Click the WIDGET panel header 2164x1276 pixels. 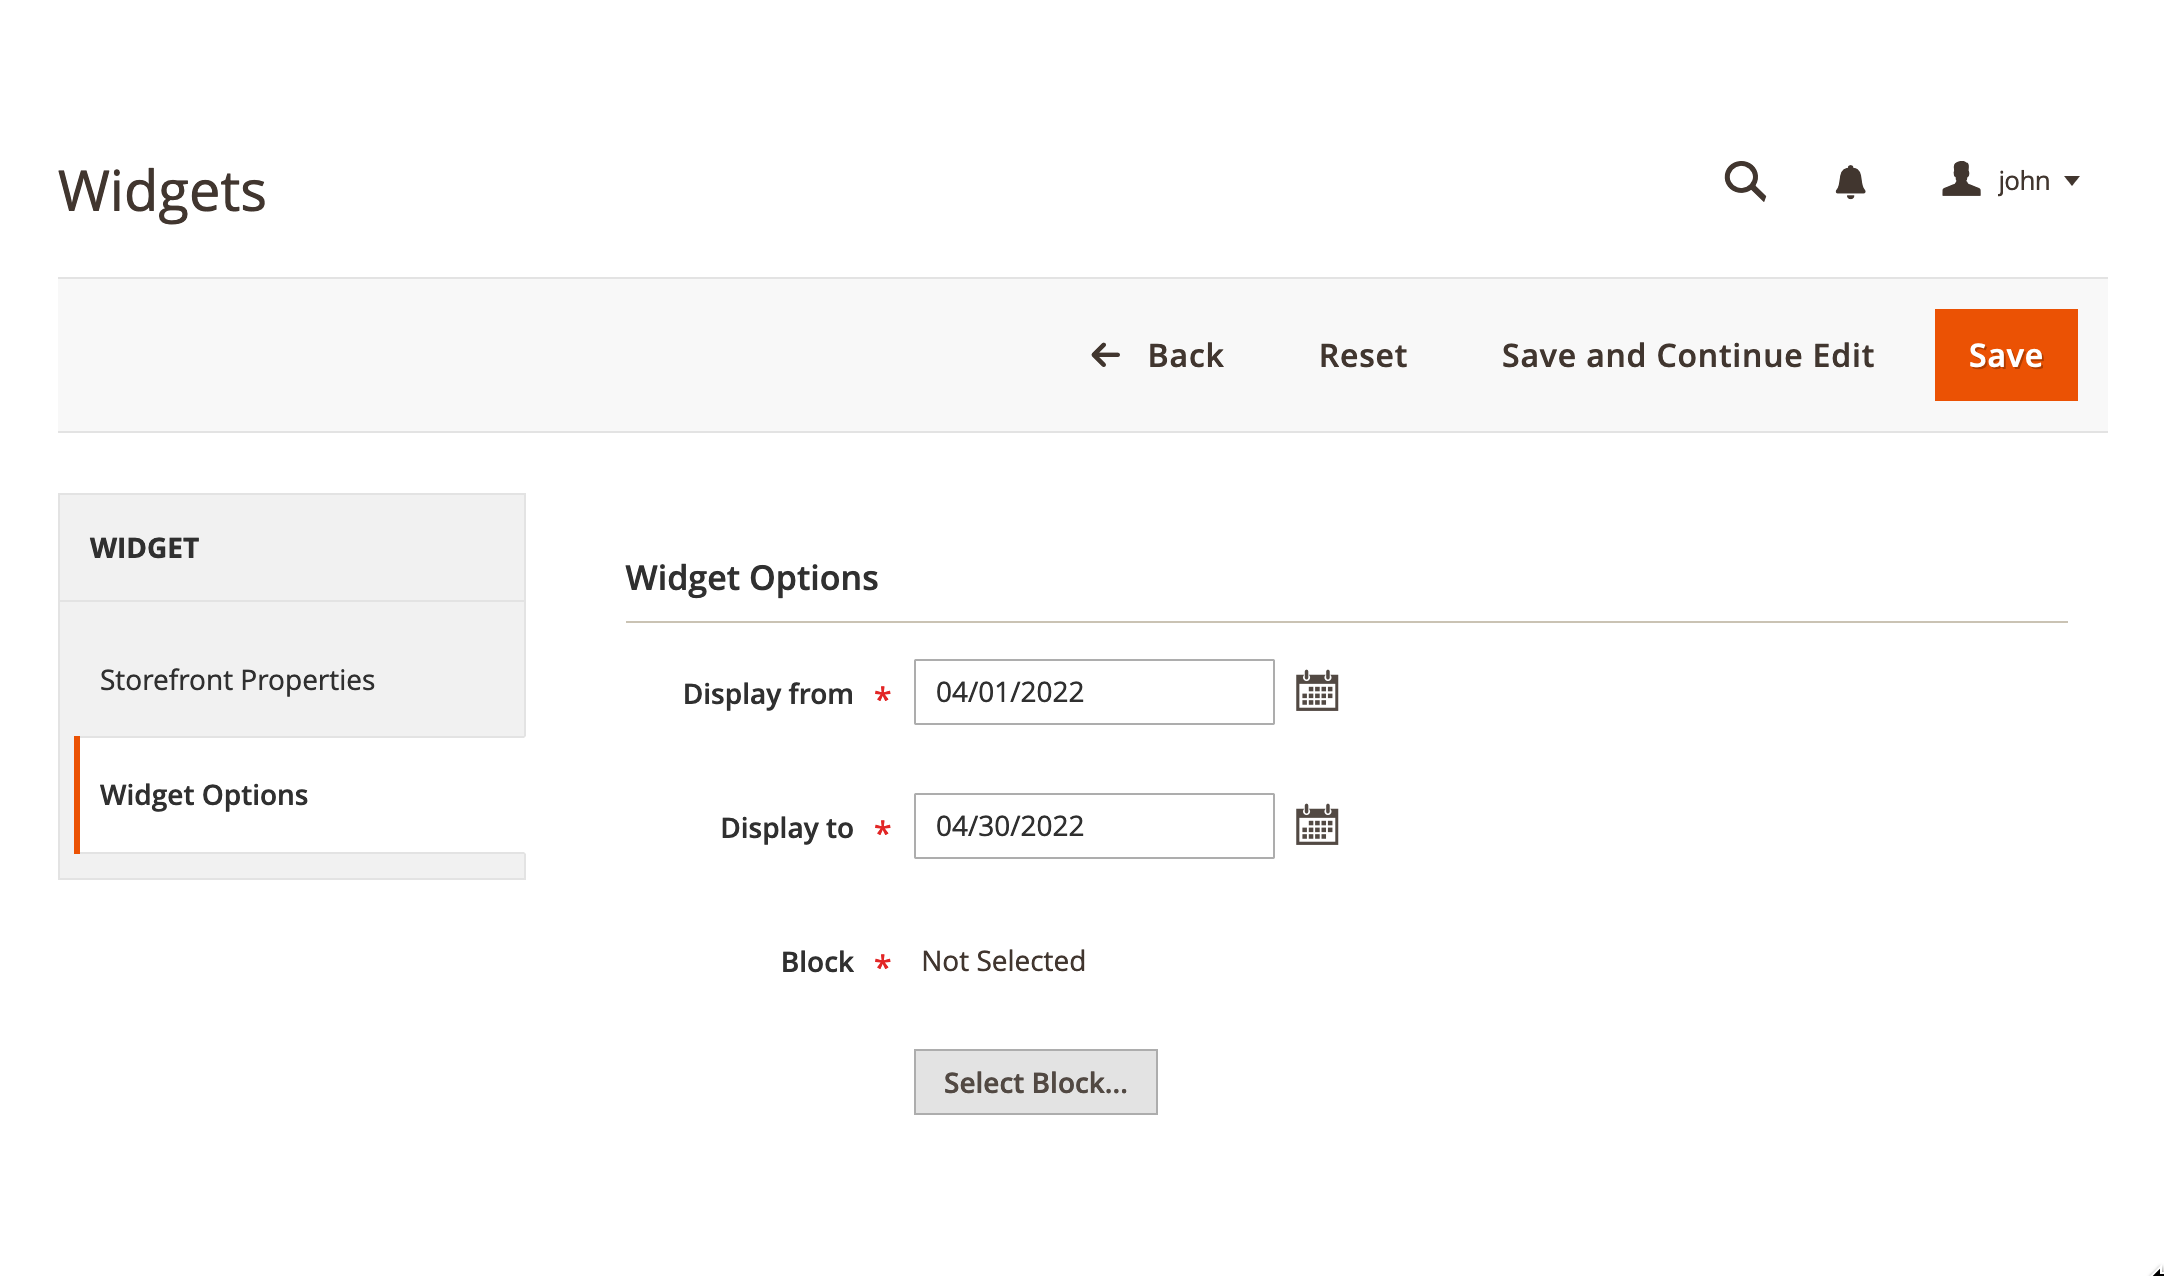pyautogui.click(x=145, y=548)
